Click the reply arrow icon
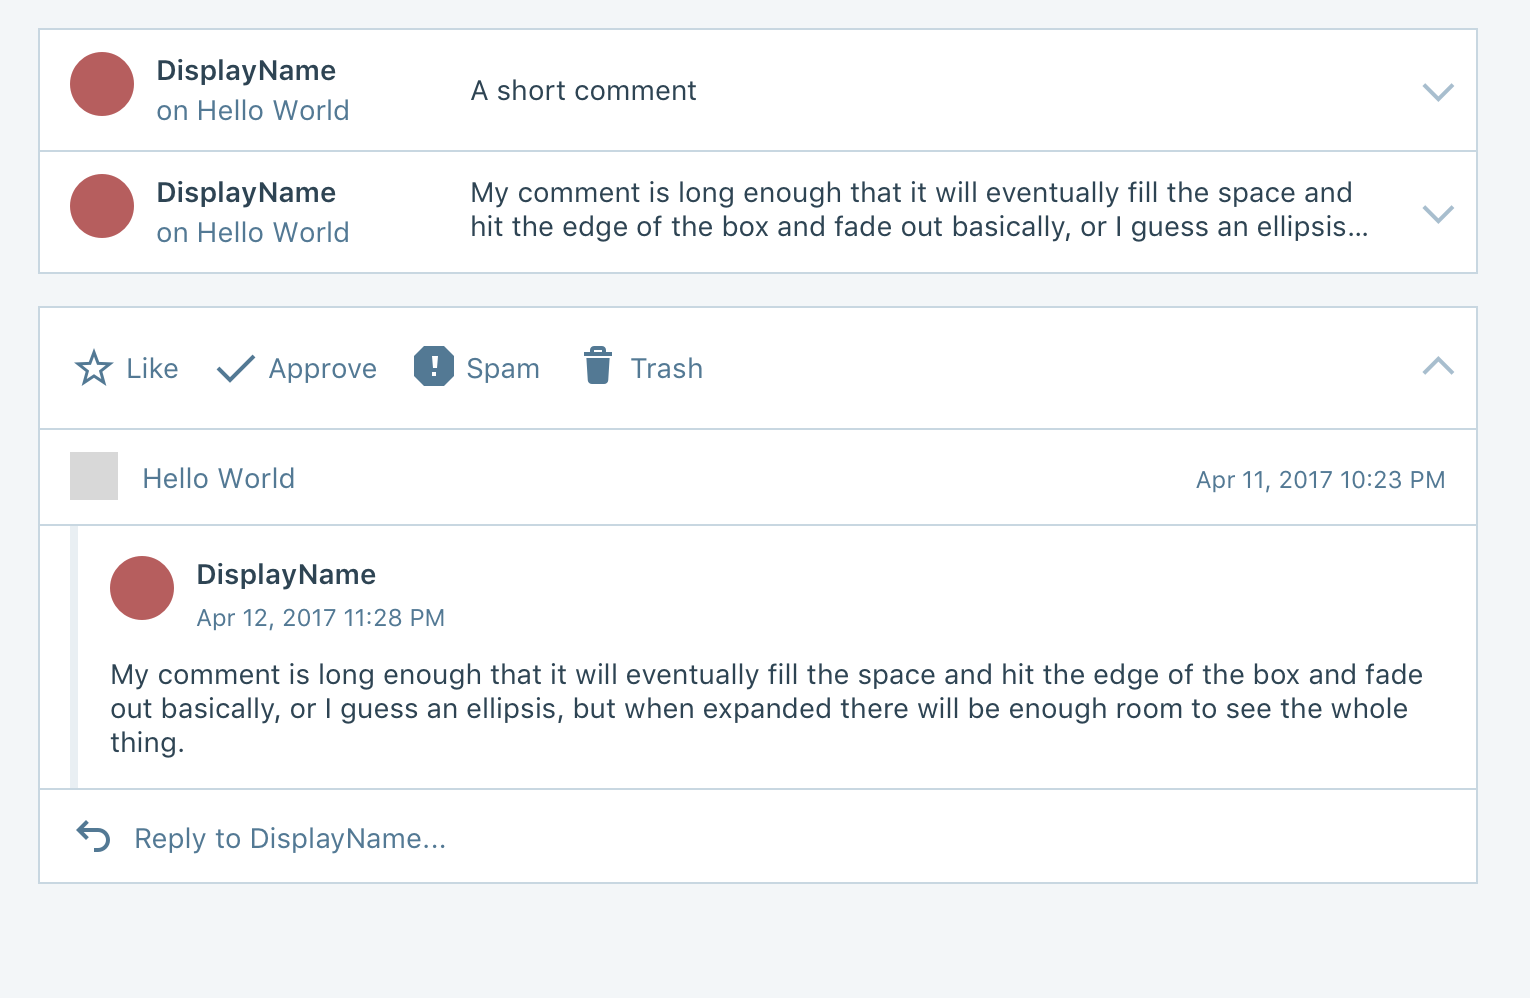The height and width of the screenshot is (998, 1530). [94, 837]
